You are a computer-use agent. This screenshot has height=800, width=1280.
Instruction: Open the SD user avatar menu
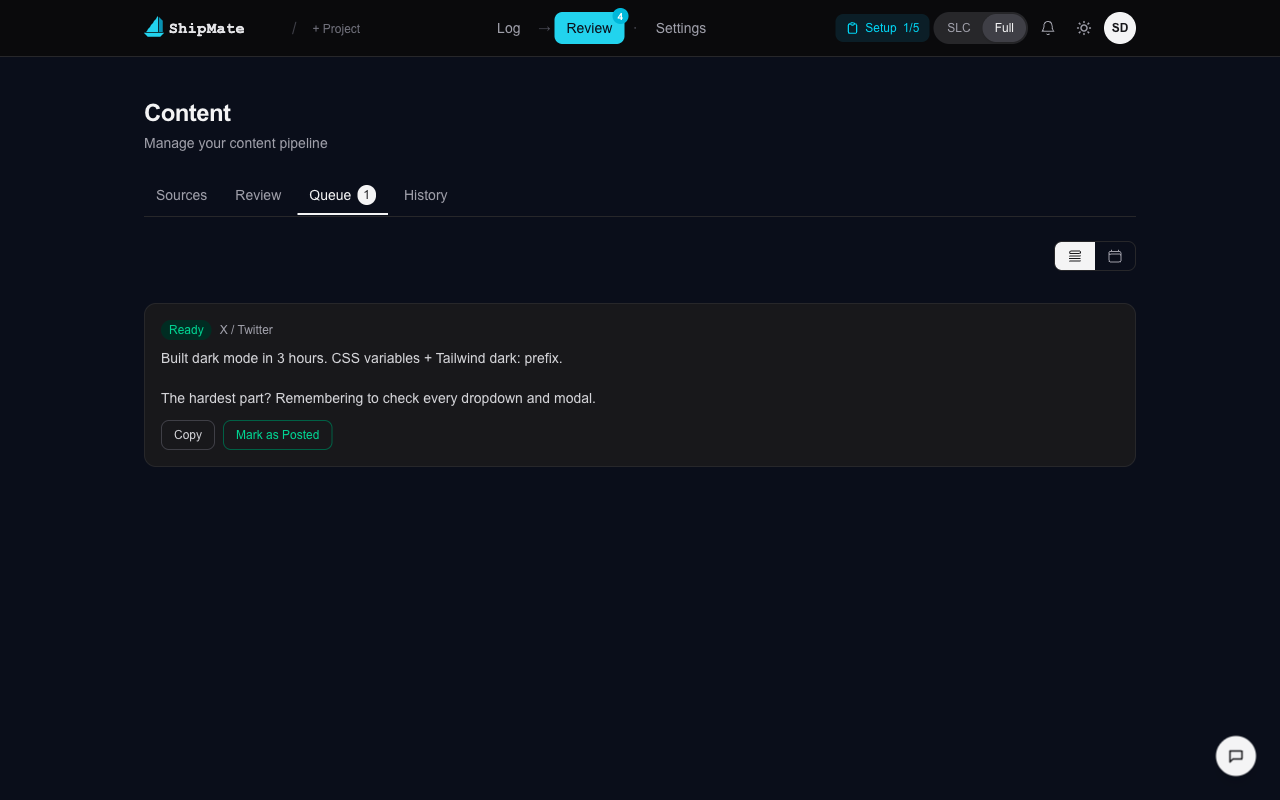click(1120, 28)
